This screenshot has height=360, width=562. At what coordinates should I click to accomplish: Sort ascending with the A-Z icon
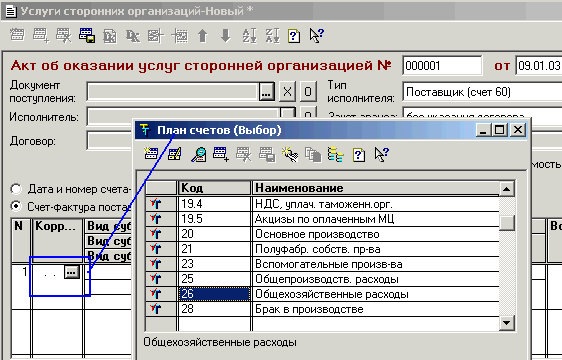point(249,36)
